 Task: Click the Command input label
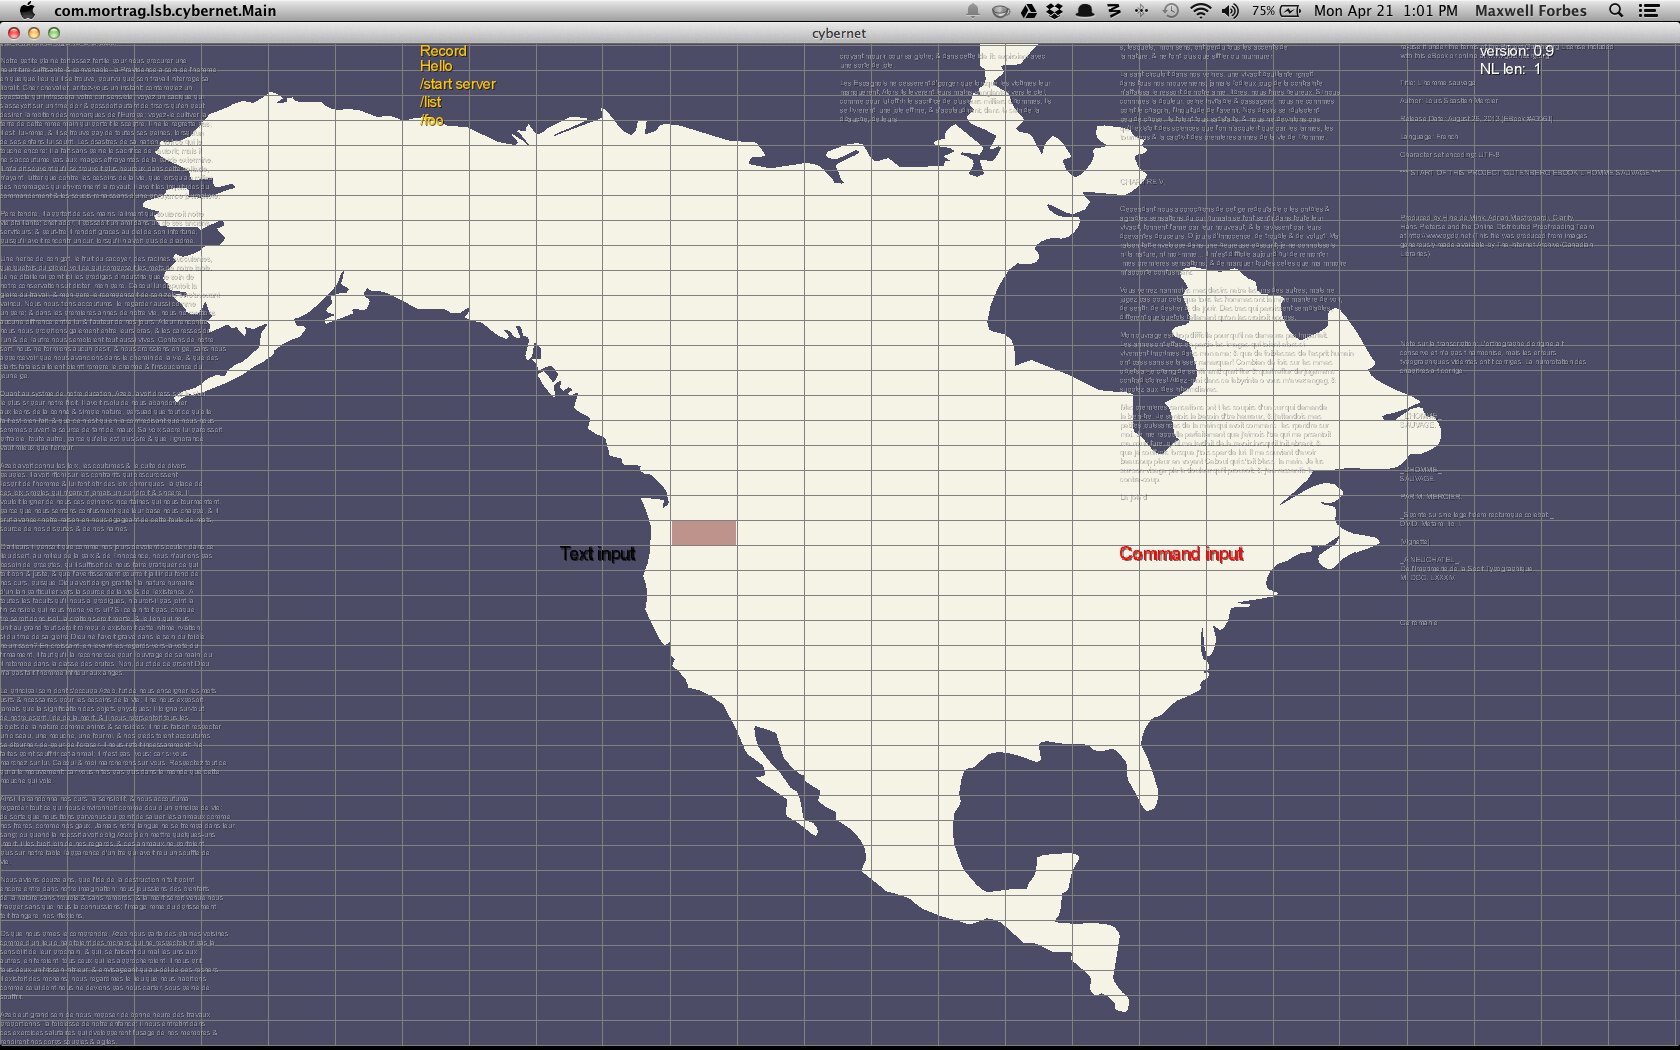[1181, 554]
